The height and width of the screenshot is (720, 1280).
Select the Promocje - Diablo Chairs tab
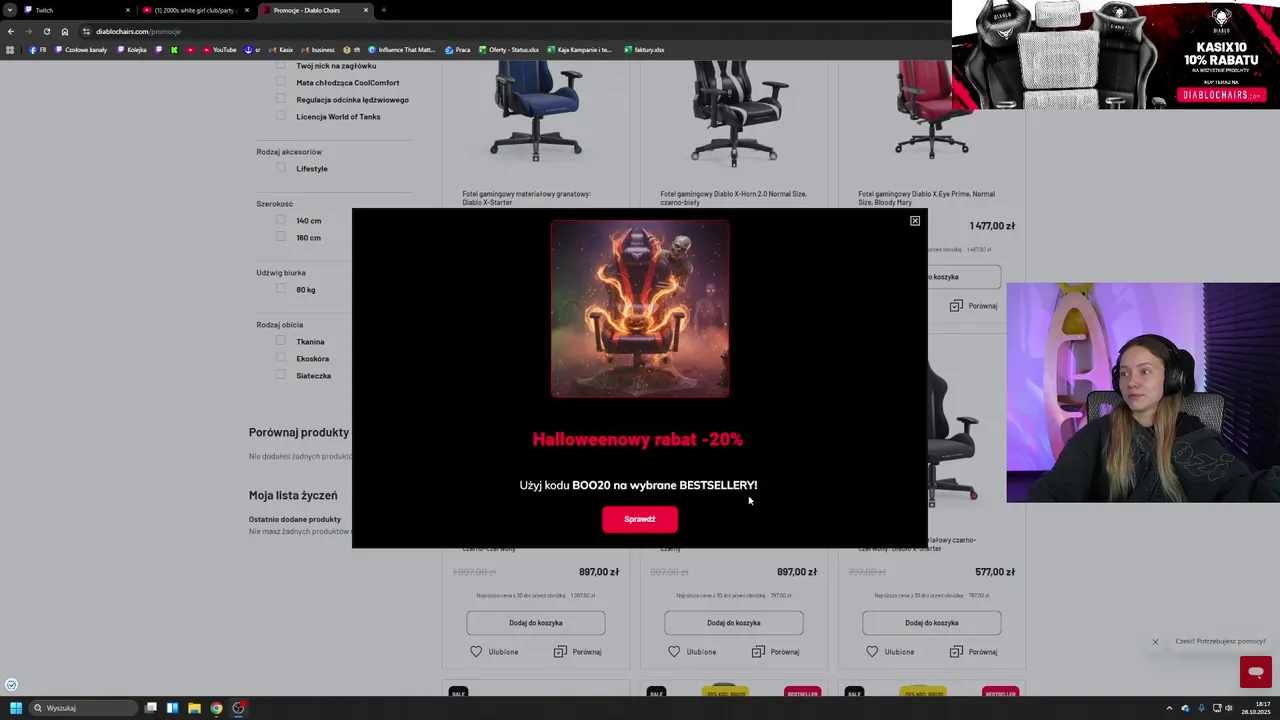(315, 10)
